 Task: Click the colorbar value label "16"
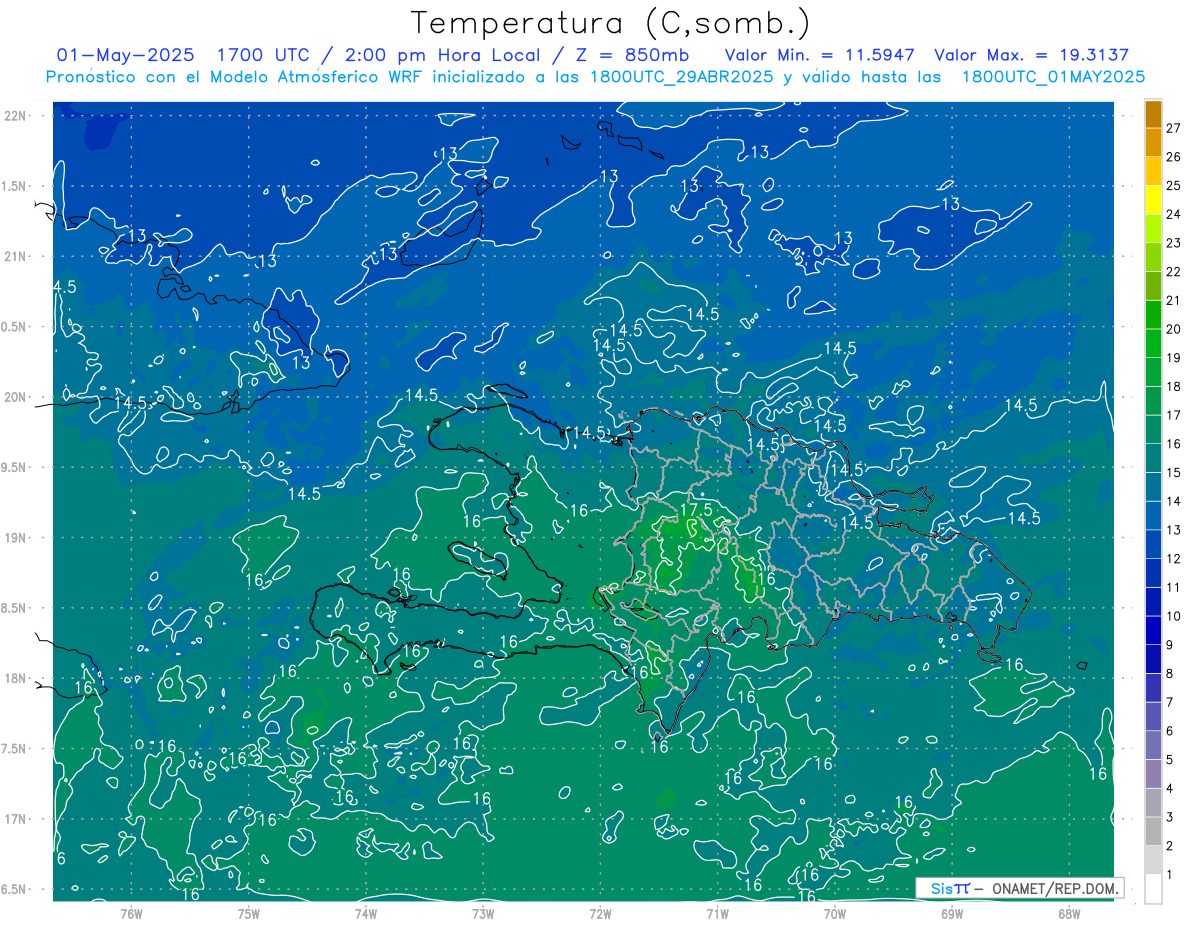[1174, 444]
